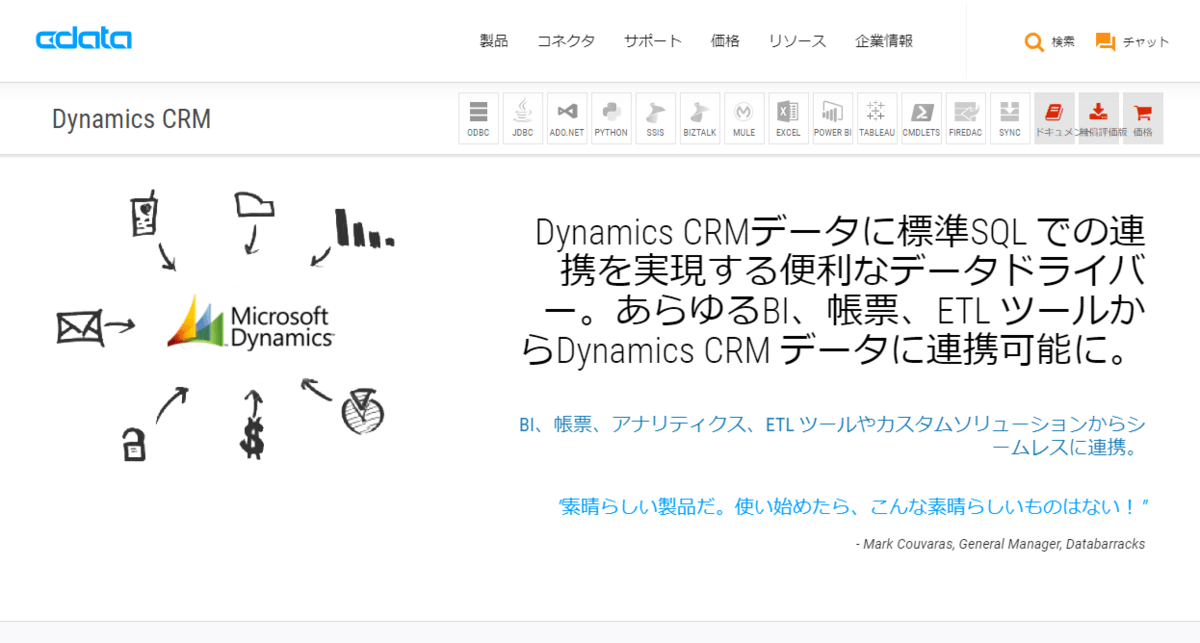Click the CData logo
Image resolution: width=1200 pixels, height=643 pixels.
(84, 40)
